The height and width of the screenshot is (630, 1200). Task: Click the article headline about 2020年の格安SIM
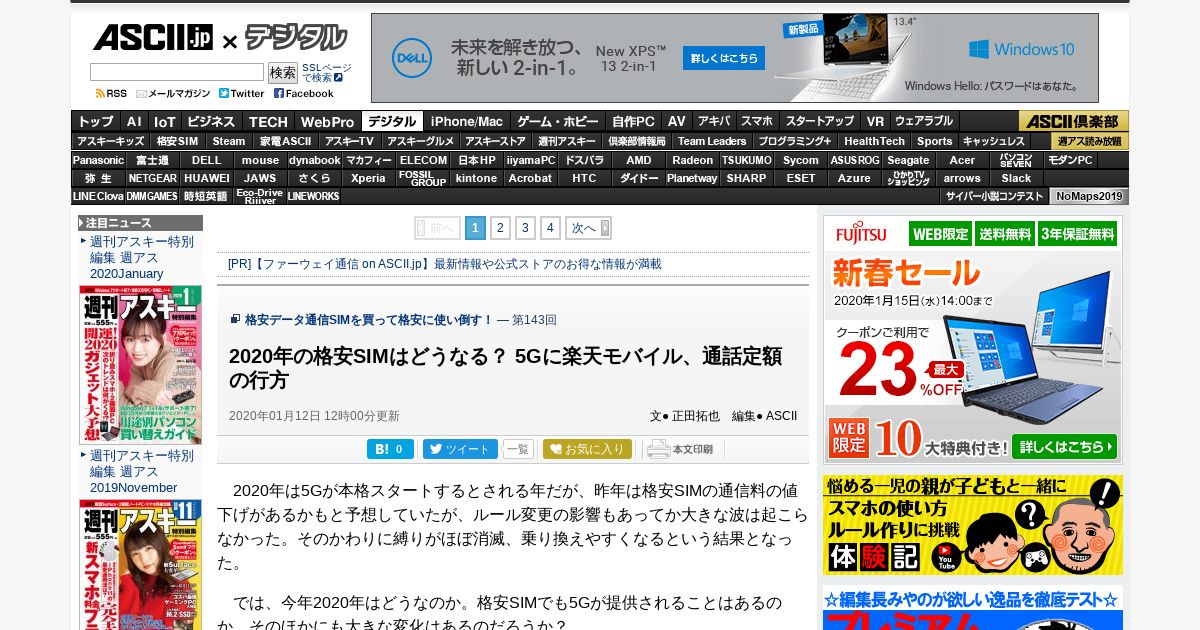(505, 368)
